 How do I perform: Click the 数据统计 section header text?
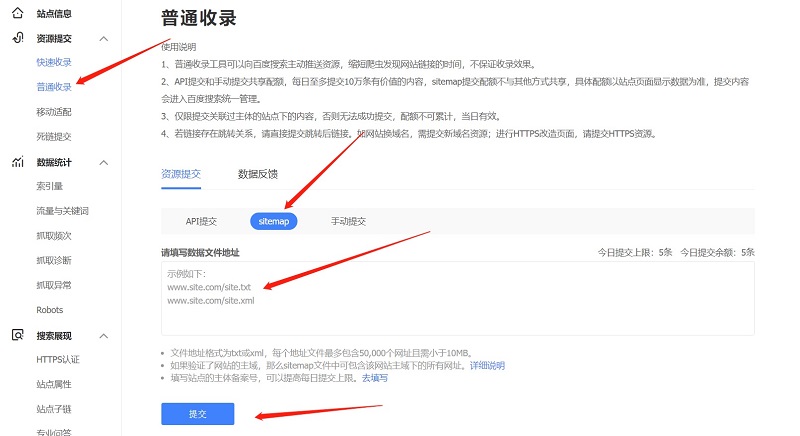point(54,163)
